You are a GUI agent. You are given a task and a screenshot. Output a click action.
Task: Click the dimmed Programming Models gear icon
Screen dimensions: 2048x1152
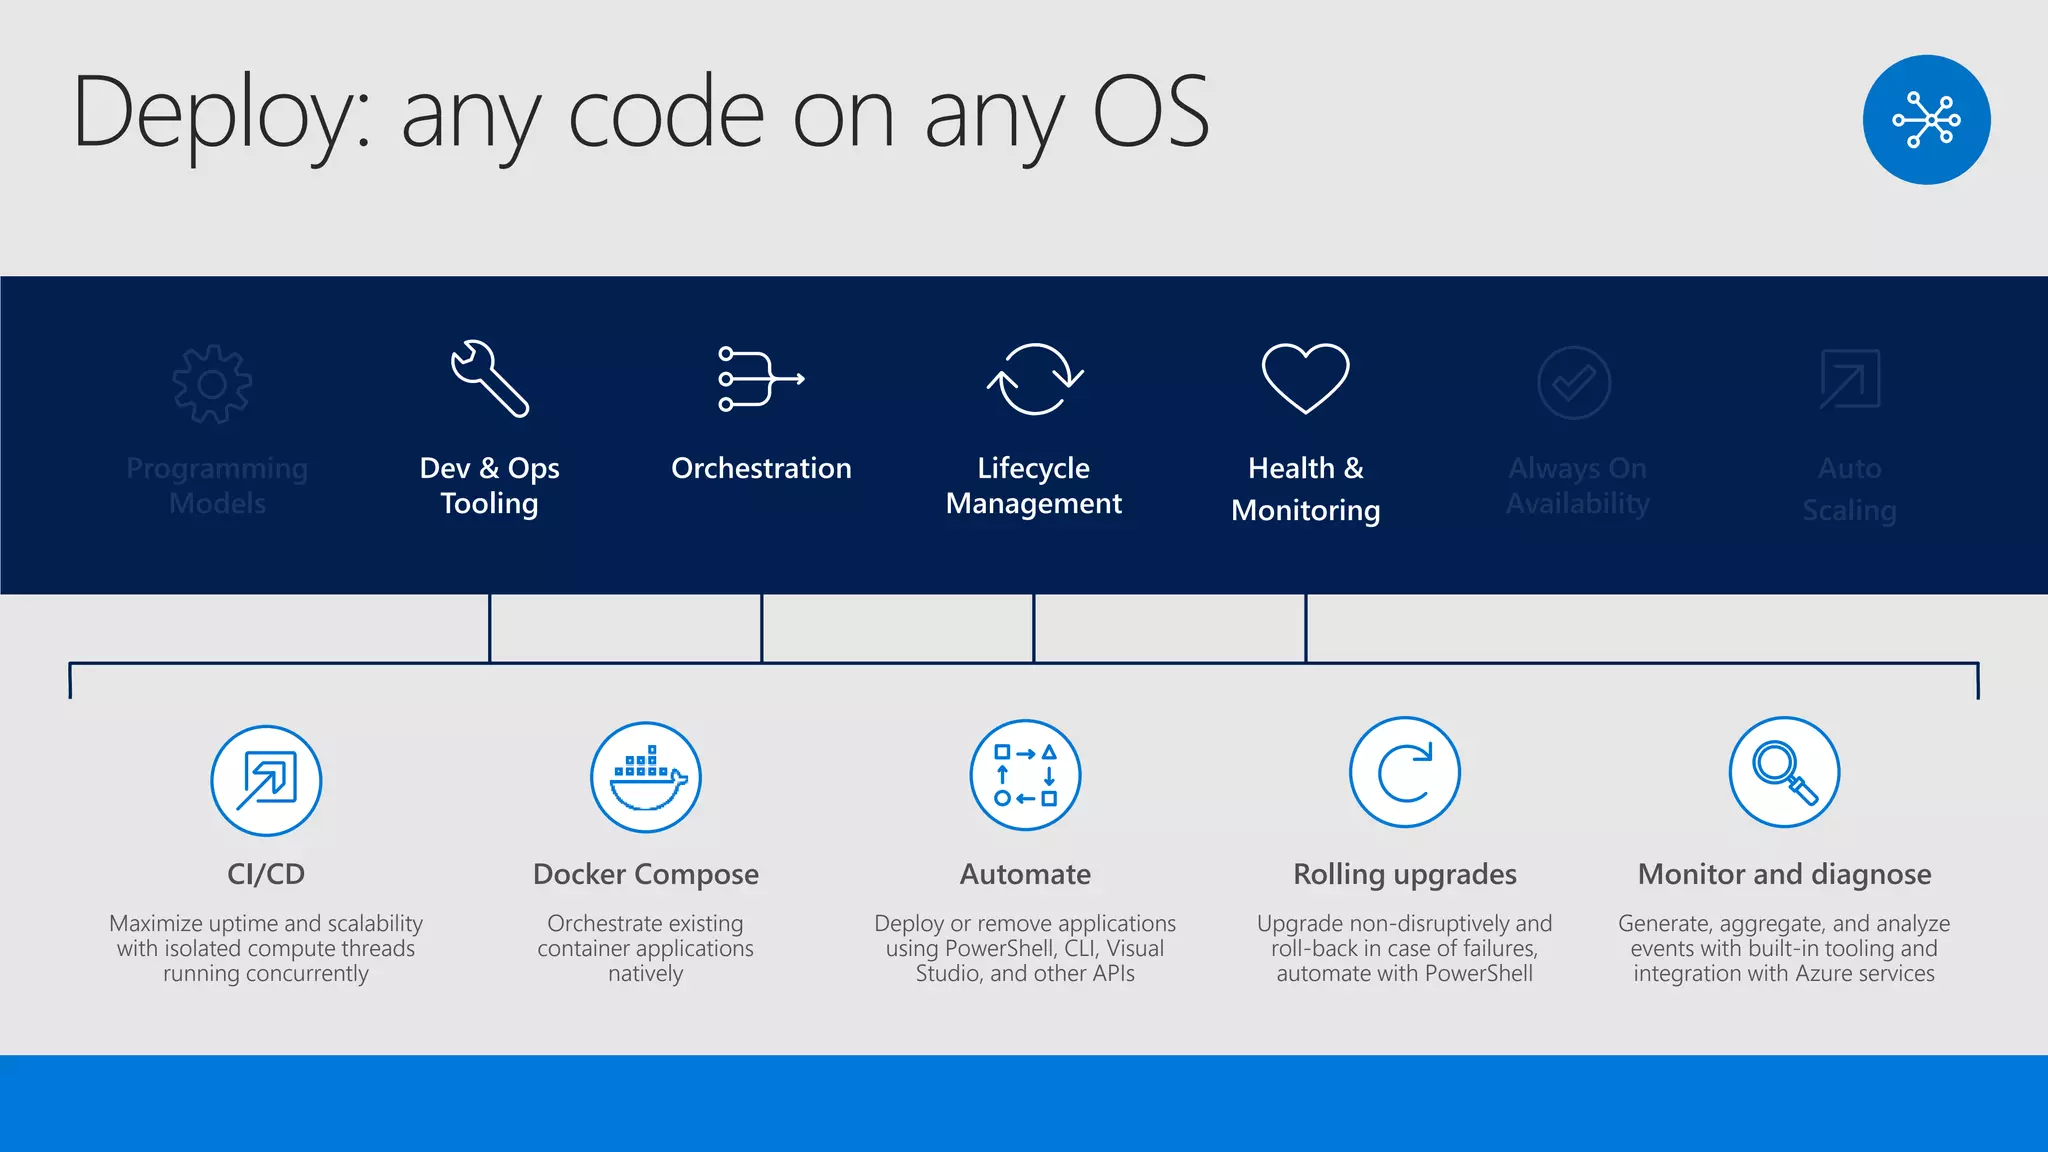212,384
